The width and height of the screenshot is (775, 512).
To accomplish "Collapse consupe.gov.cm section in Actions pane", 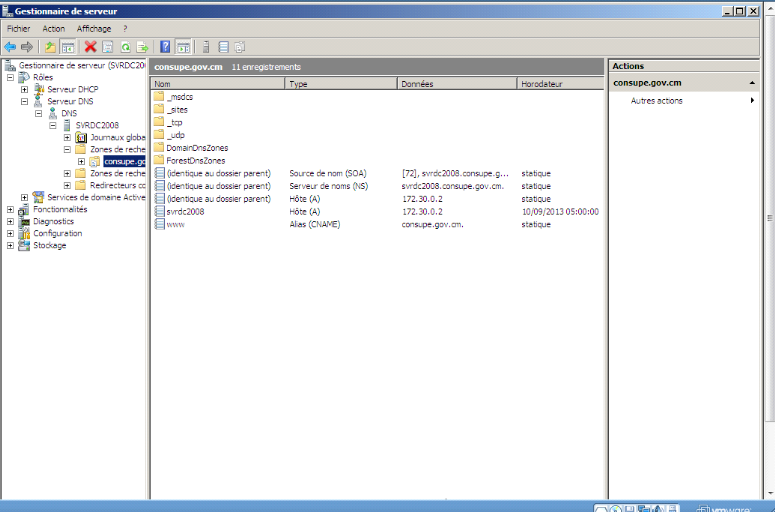I will pyautogui.click(x=753, y=83).
